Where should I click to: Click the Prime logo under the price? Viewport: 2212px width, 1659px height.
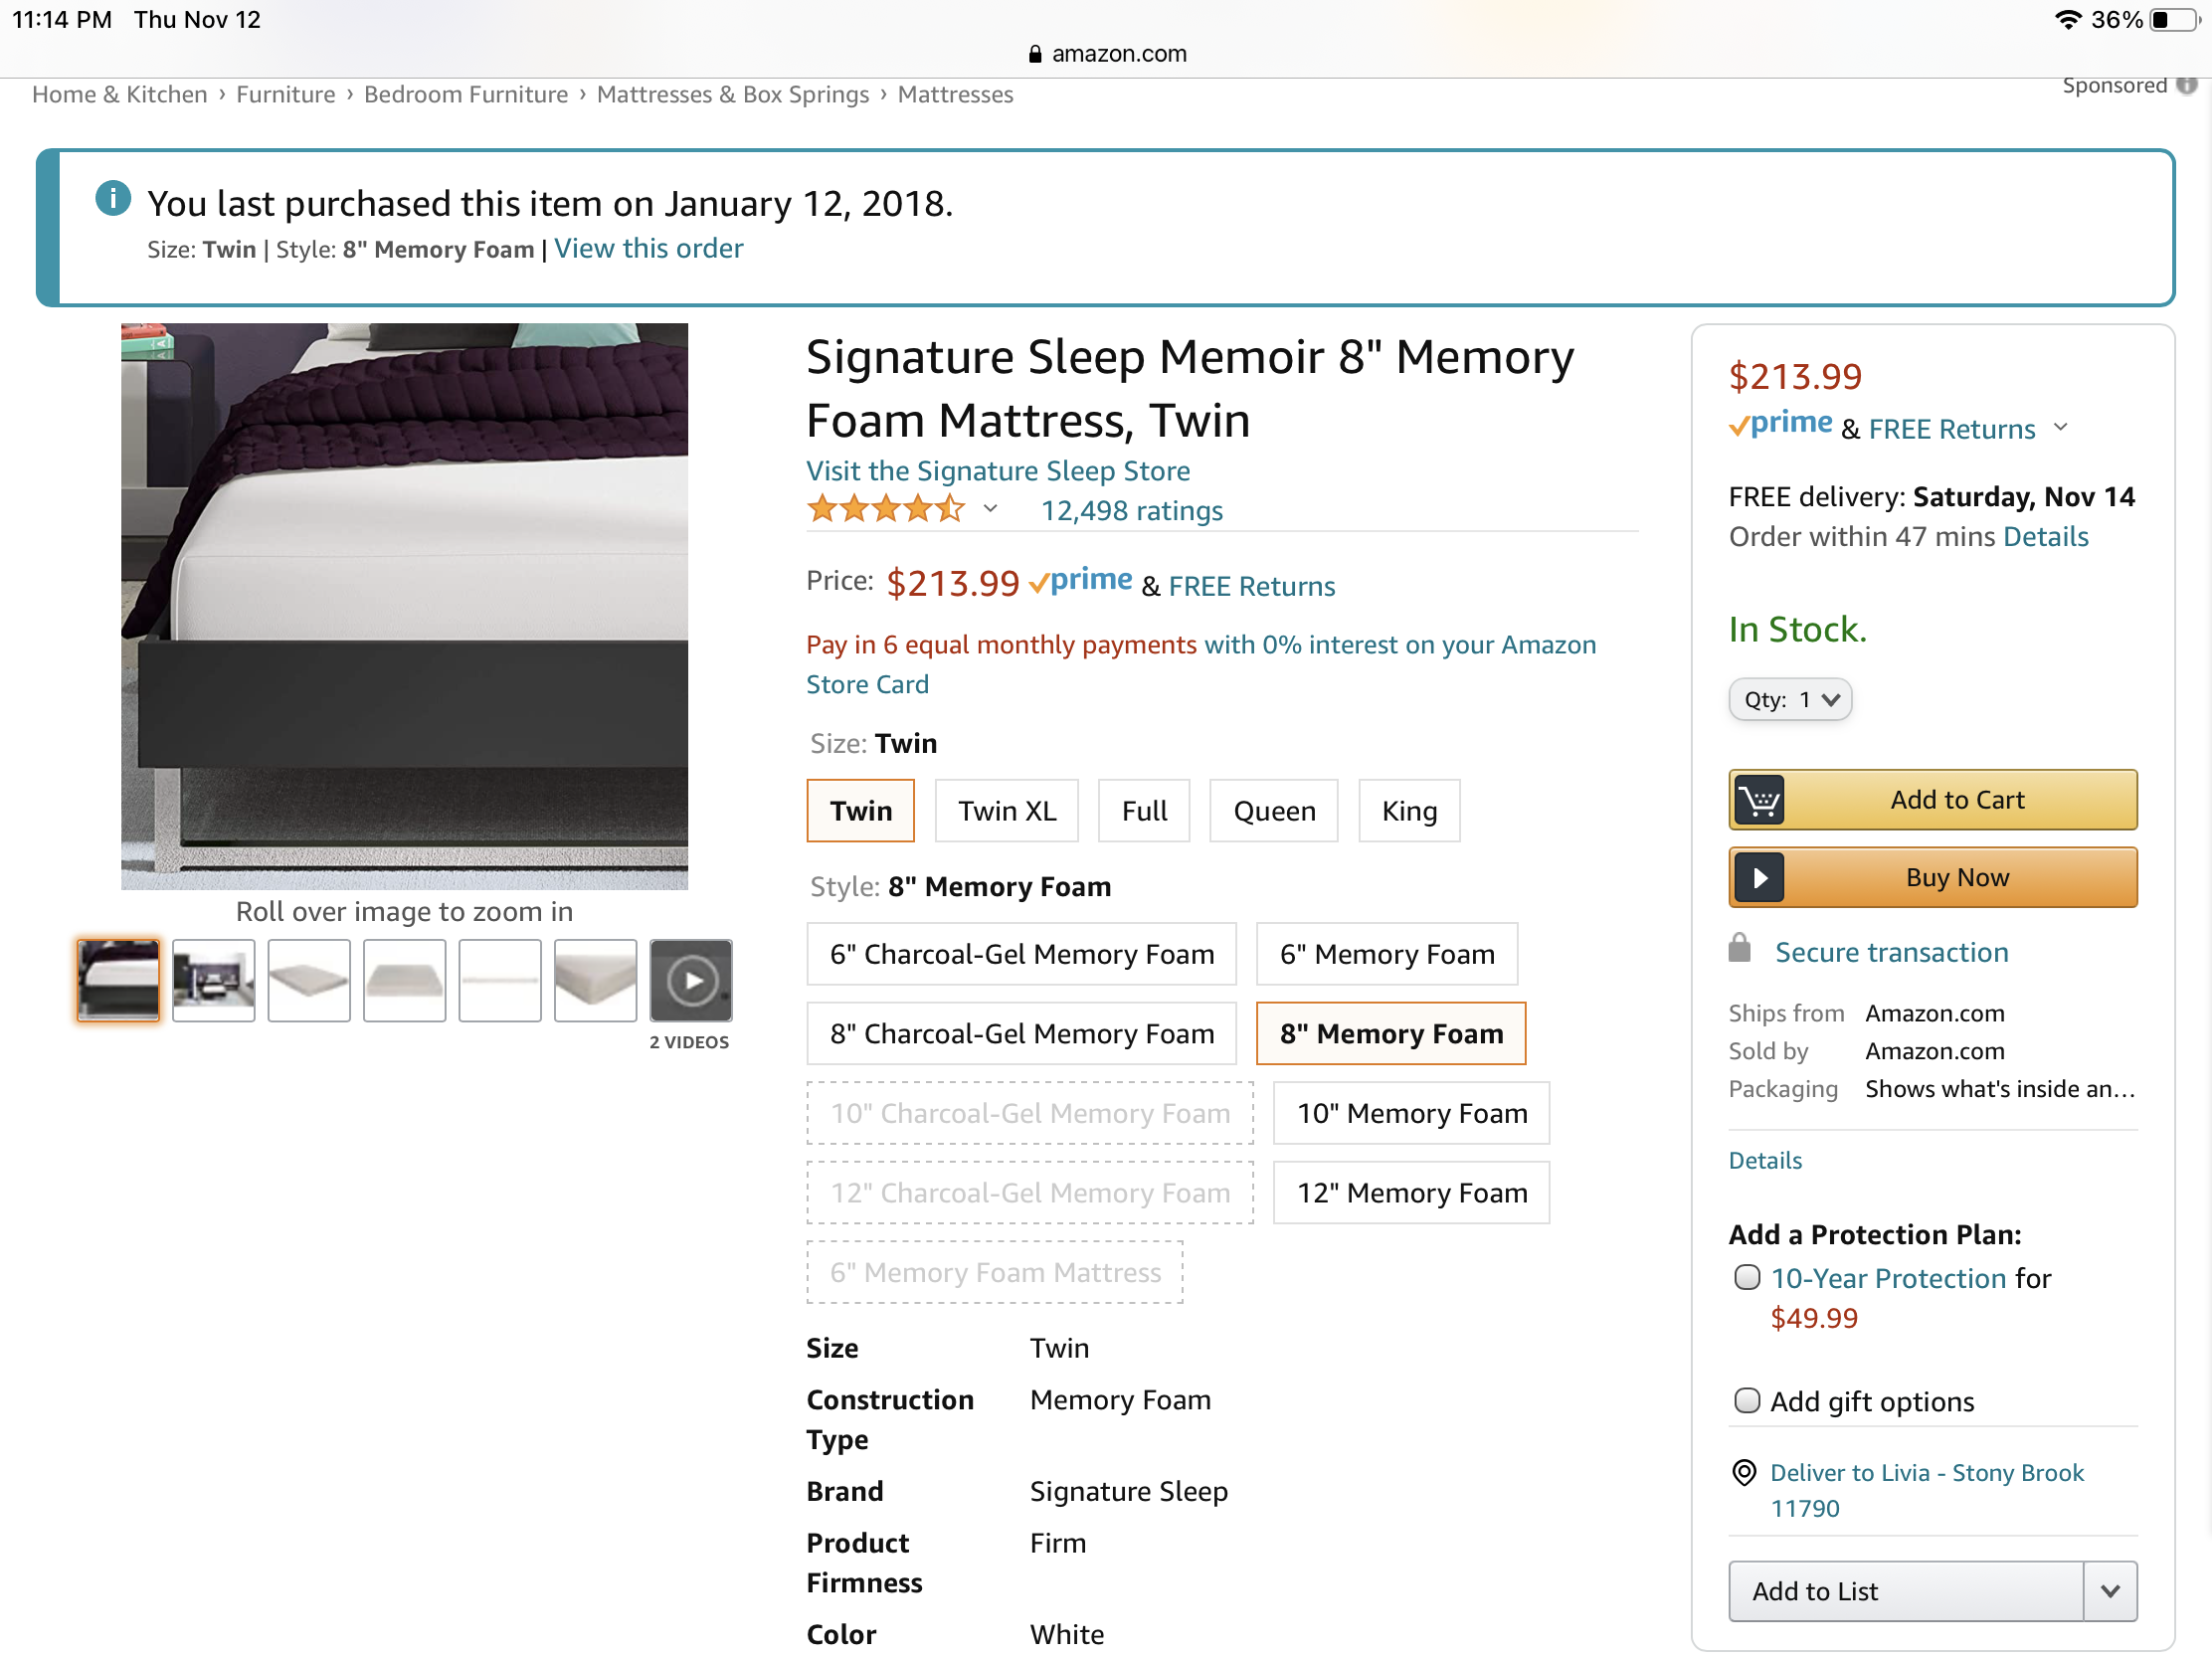(1781, 425)
